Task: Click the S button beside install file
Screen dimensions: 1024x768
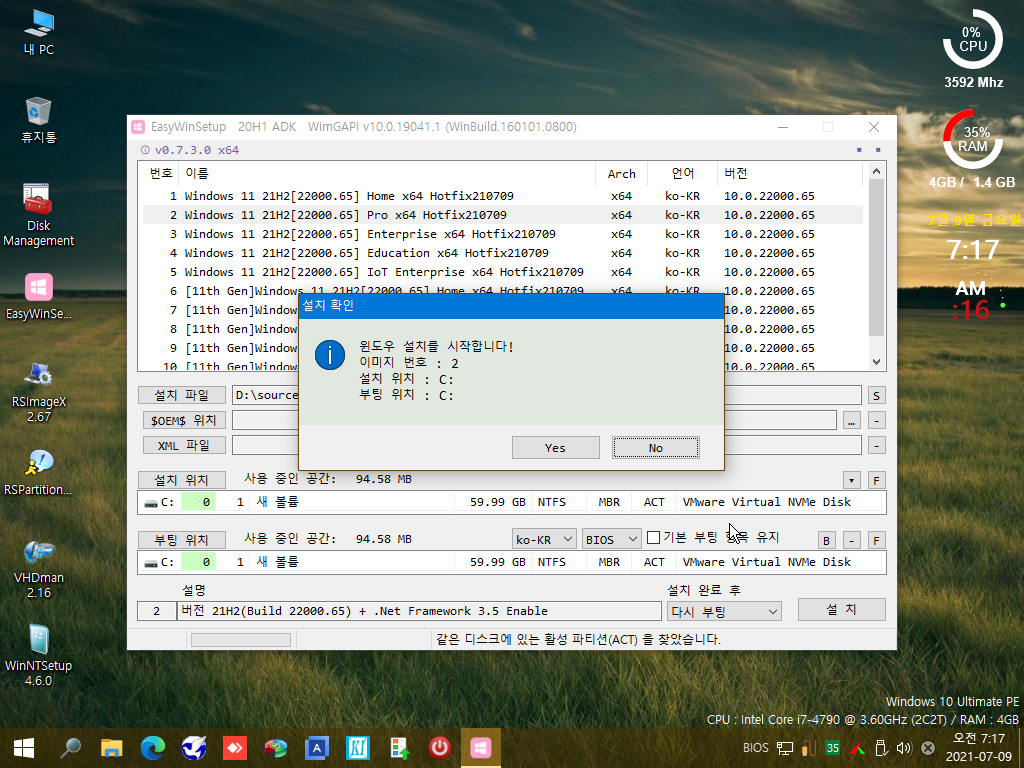Action: [x=876, y=395]
